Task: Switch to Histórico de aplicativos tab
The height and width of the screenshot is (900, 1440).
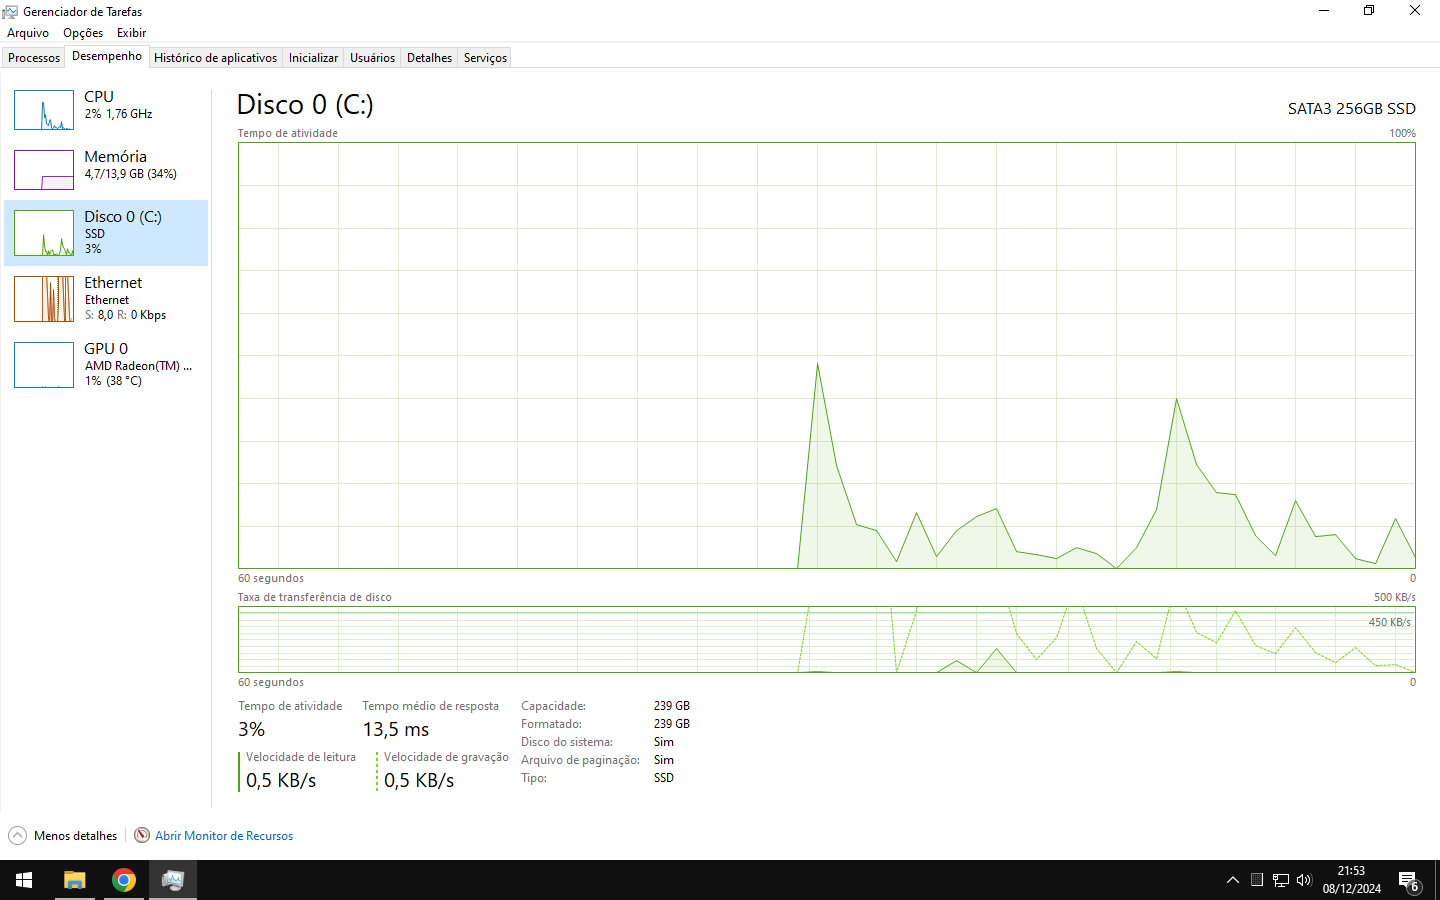Action: (x=215, y=58)
